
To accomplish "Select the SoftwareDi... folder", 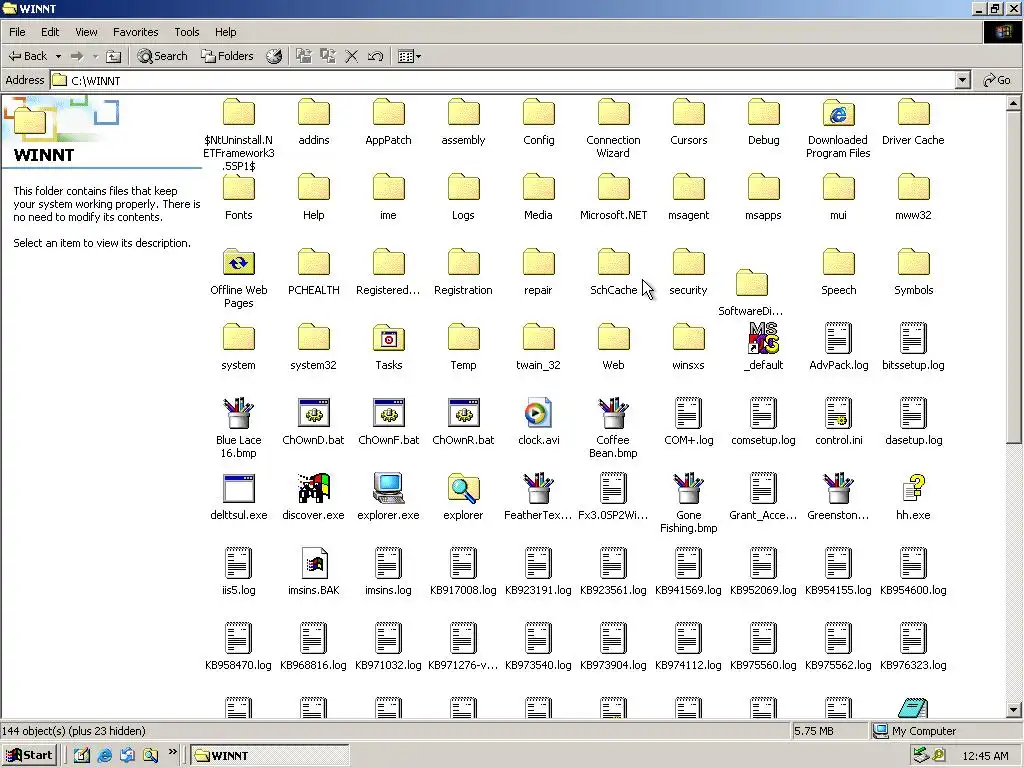I will 751,293.
